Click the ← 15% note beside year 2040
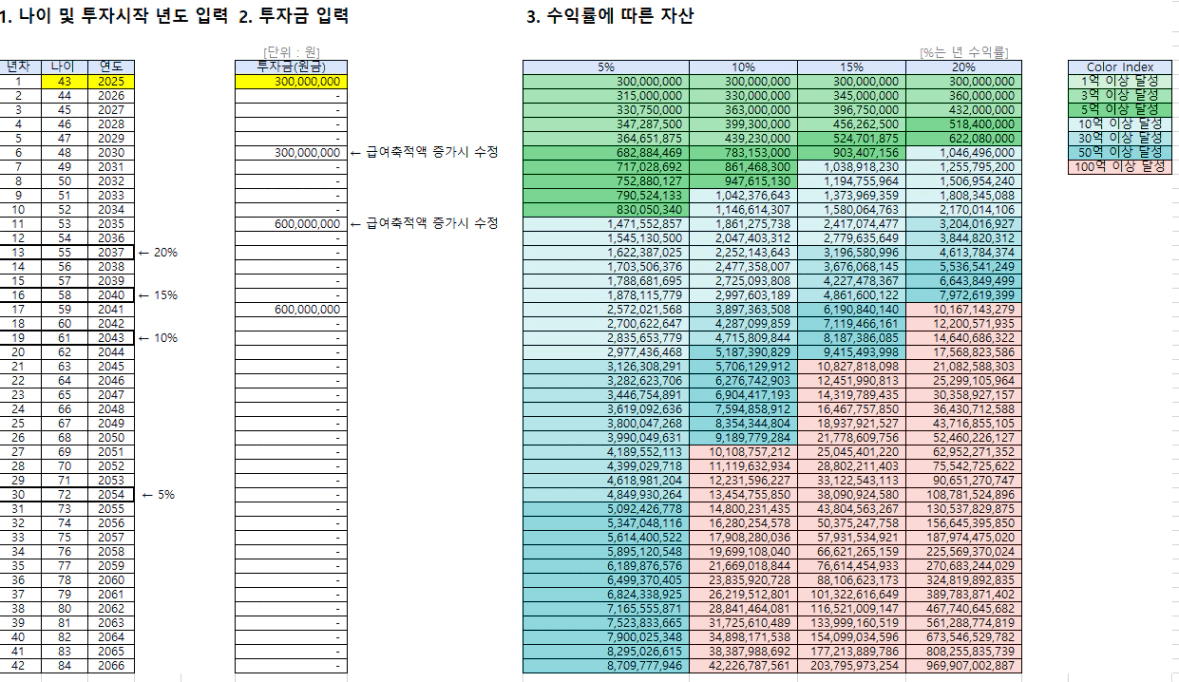The width and height of the screenshot is (1179, 682). [158, 296]
